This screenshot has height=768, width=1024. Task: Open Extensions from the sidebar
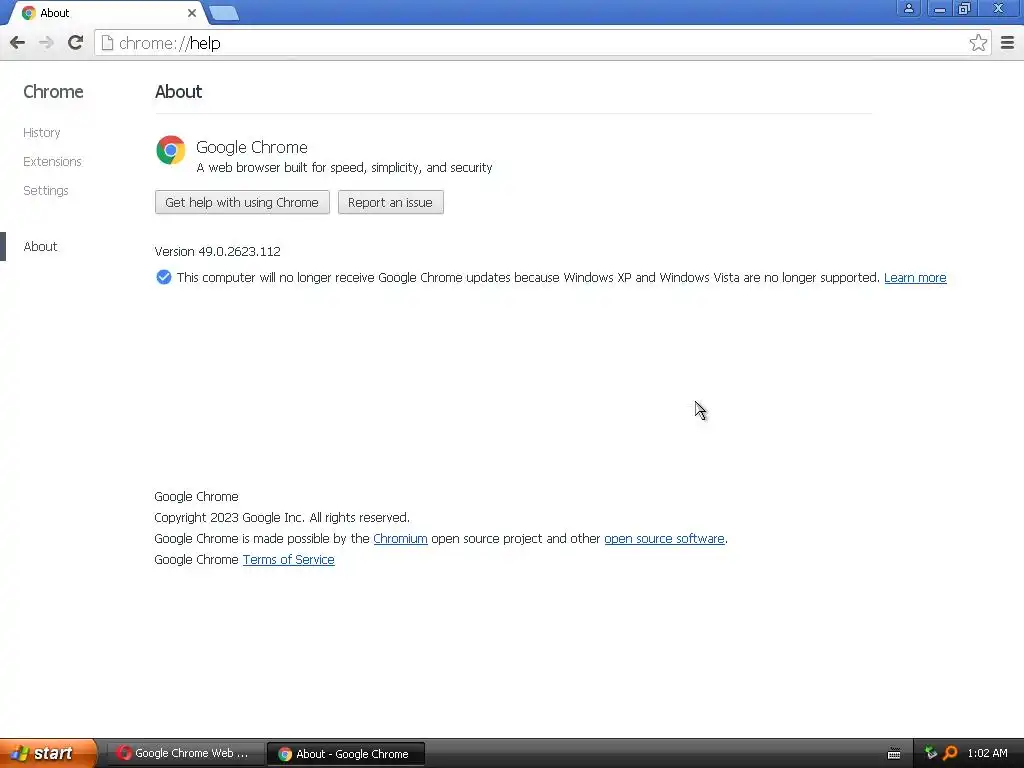52,161
